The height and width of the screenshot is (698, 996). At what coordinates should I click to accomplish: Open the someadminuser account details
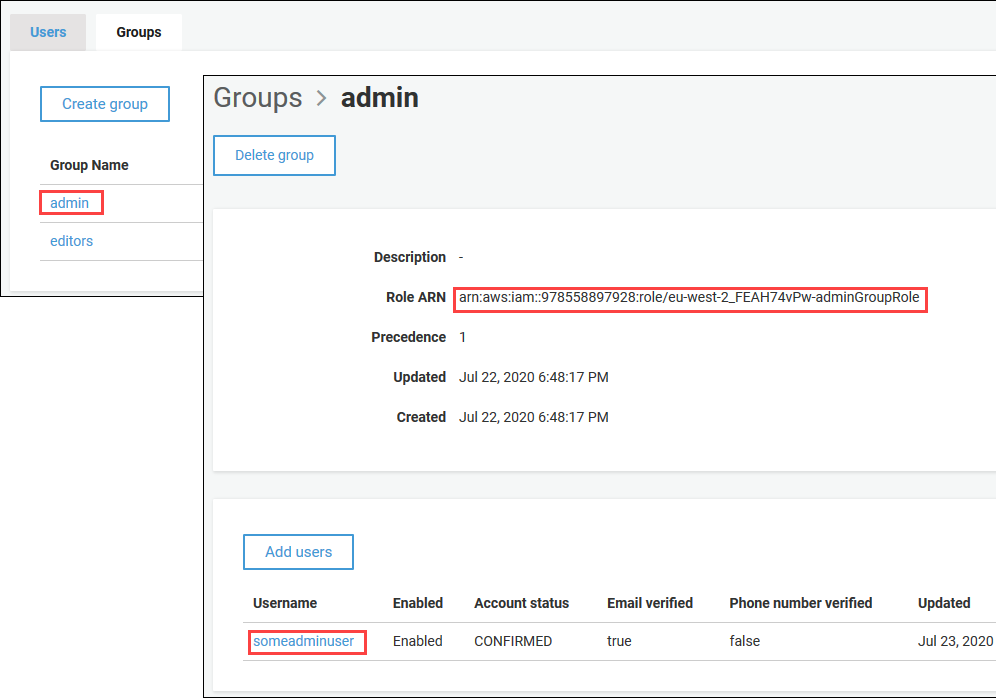(x=305, y=641)
